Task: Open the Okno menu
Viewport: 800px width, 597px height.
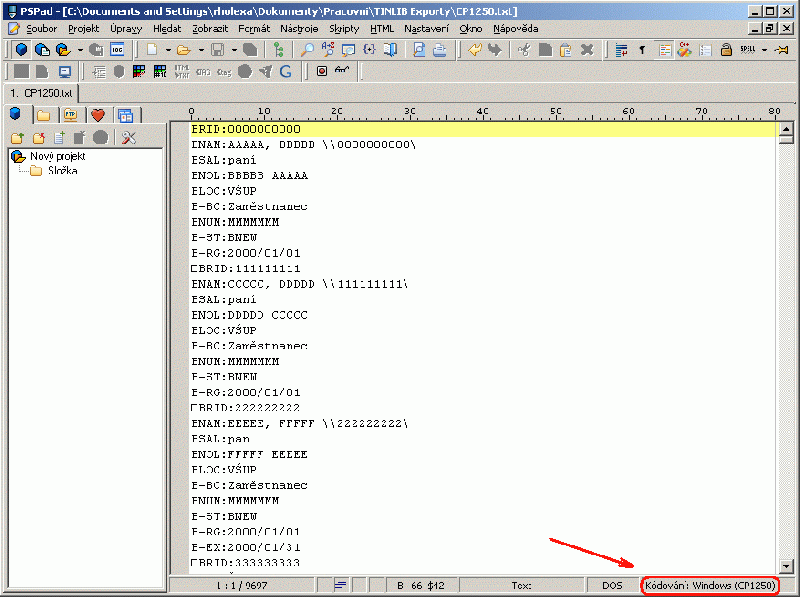Action: pos(470,29)
